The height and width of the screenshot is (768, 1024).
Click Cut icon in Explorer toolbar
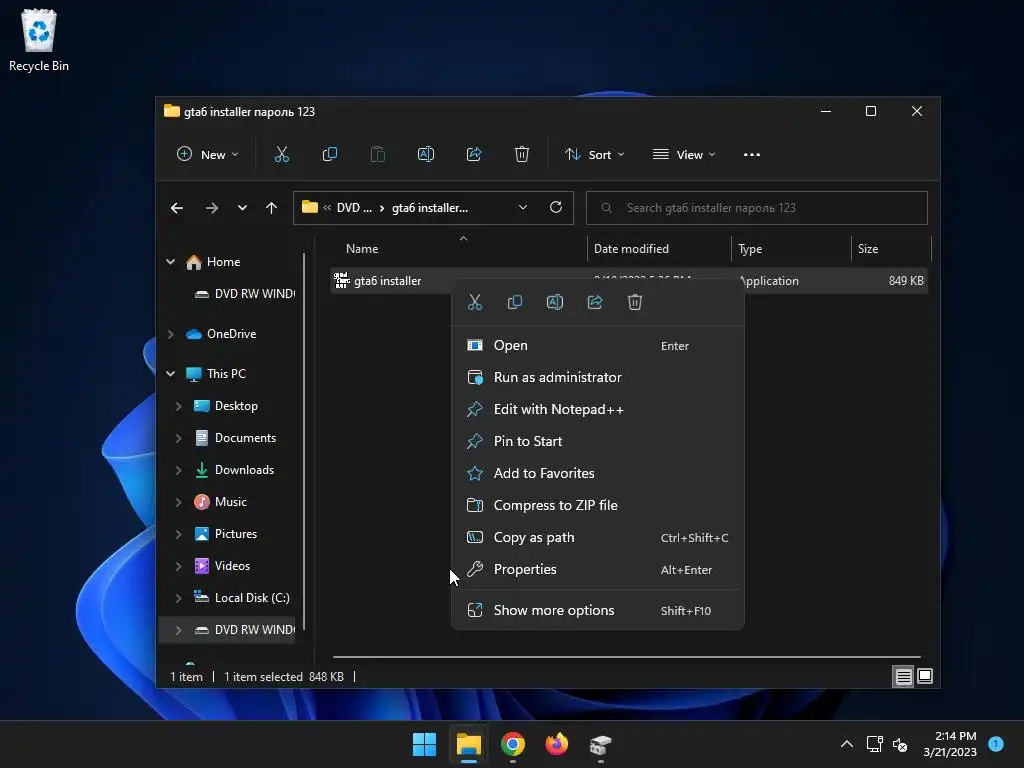click(281, 155)
